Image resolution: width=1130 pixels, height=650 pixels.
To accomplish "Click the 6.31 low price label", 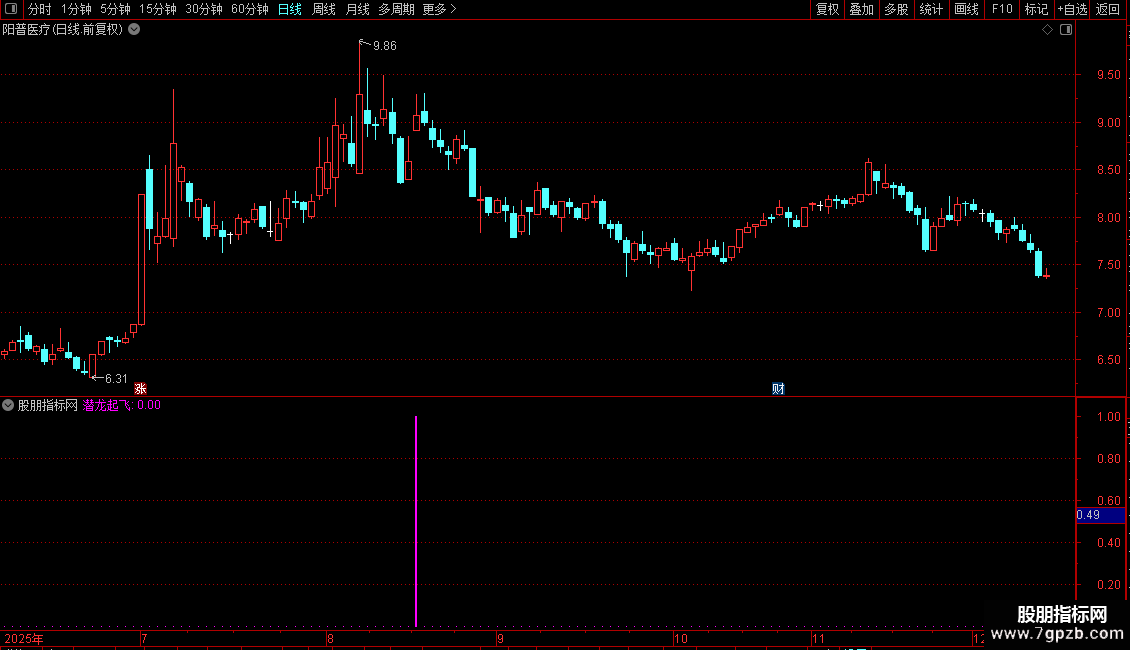I will coord(116,378).
